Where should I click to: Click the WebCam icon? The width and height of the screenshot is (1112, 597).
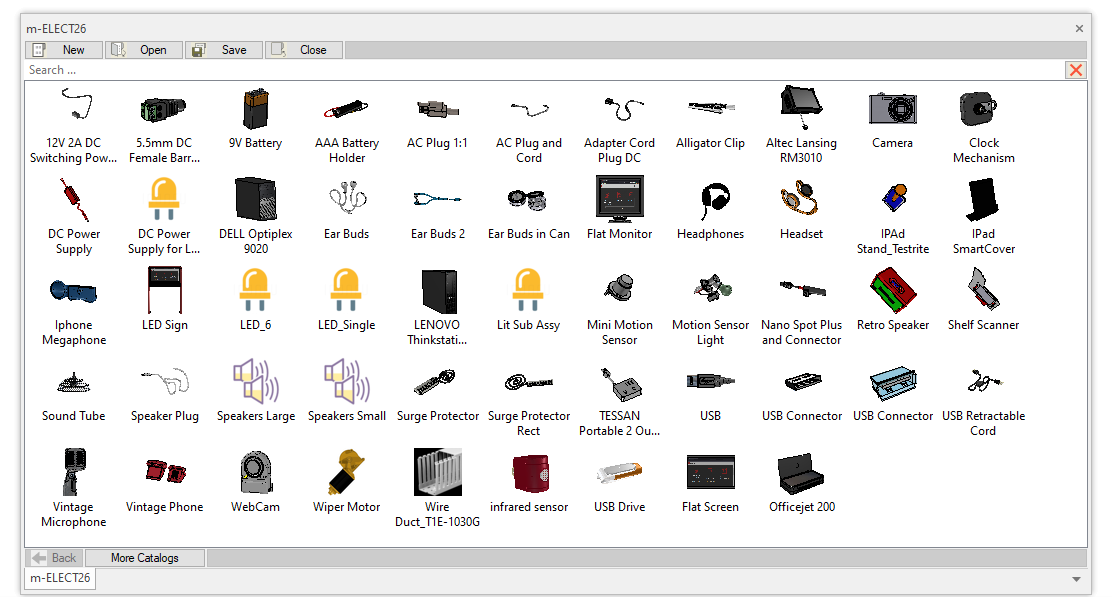click(x=256, y=473)
